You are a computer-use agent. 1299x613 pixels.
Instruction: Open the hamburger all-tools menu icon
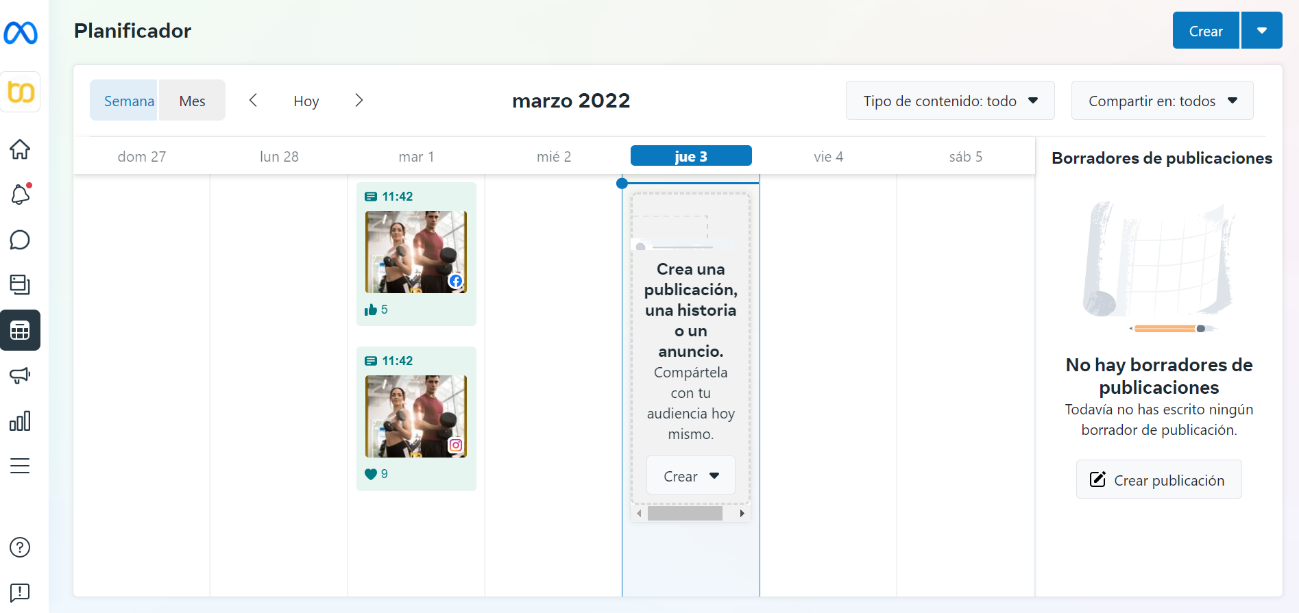coord(20,465)
